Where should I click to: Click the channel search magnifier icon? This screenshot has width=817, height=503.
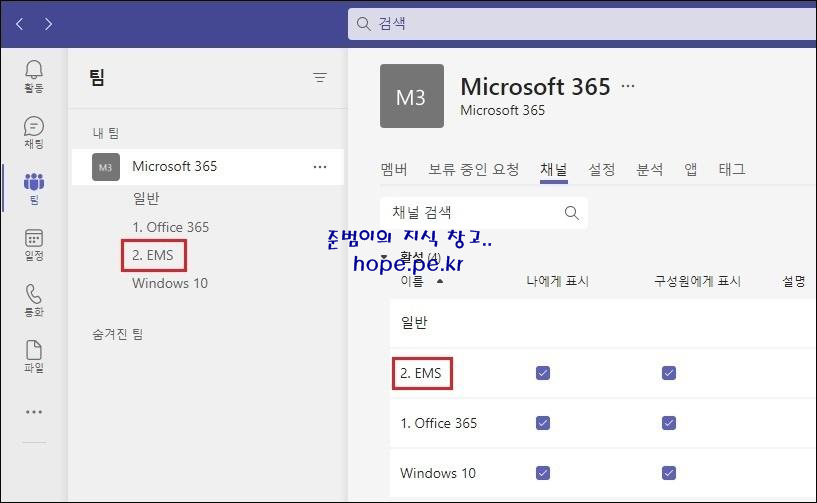[572, 213]
